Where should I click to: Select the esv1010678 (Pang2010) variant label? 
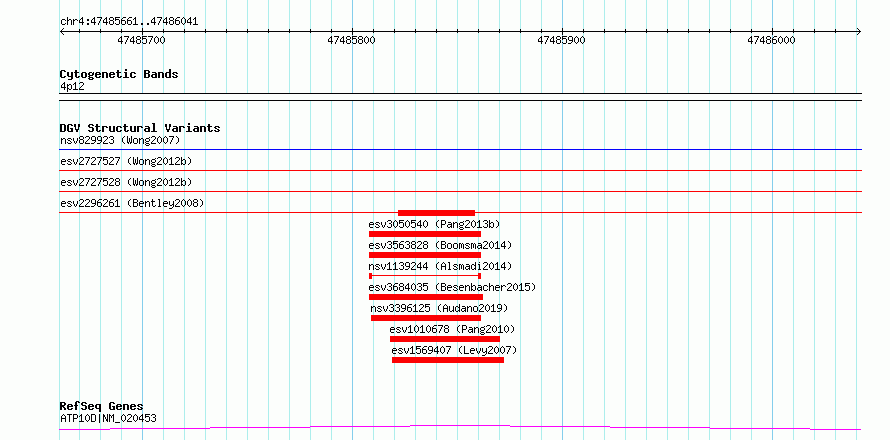tap(452, 329)
